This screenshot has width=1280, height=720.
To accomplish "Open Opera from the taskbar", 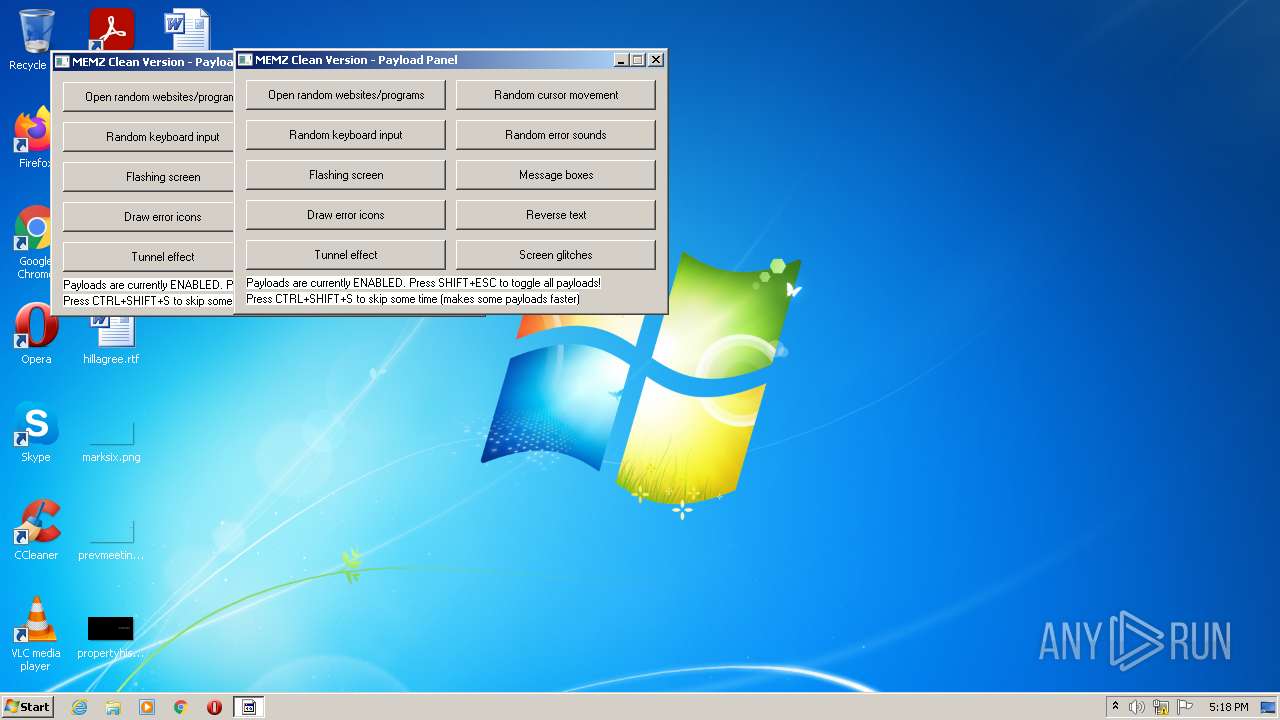I will 214,707.
